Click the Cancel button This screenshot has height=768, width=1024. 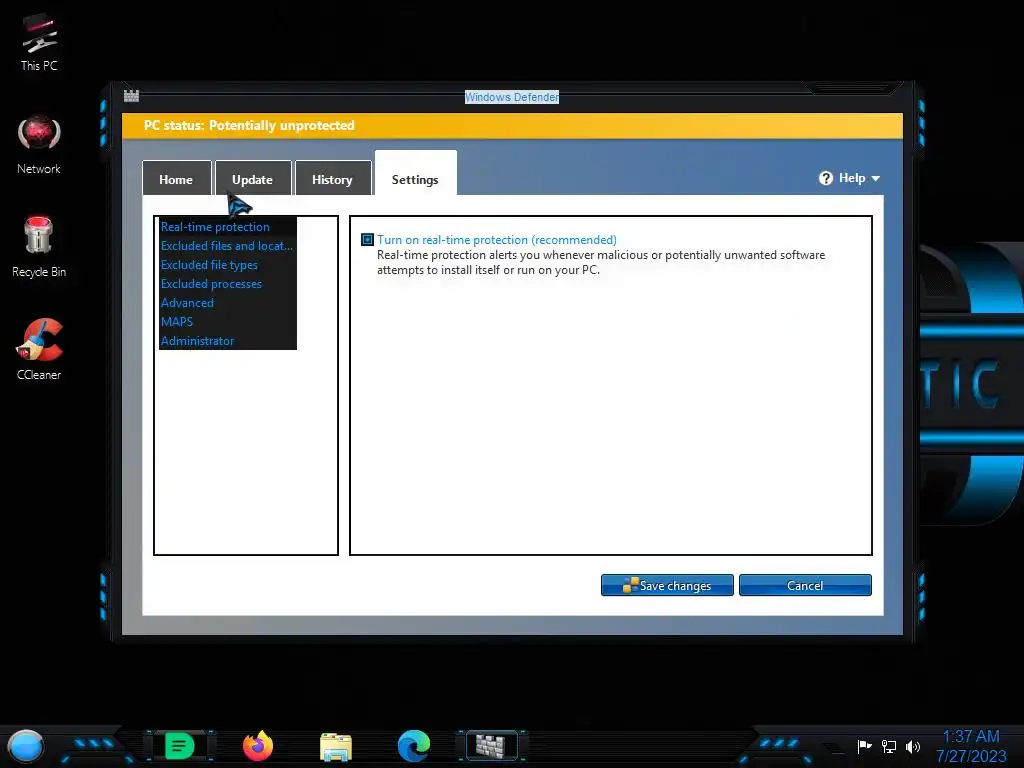coord(805,585)
